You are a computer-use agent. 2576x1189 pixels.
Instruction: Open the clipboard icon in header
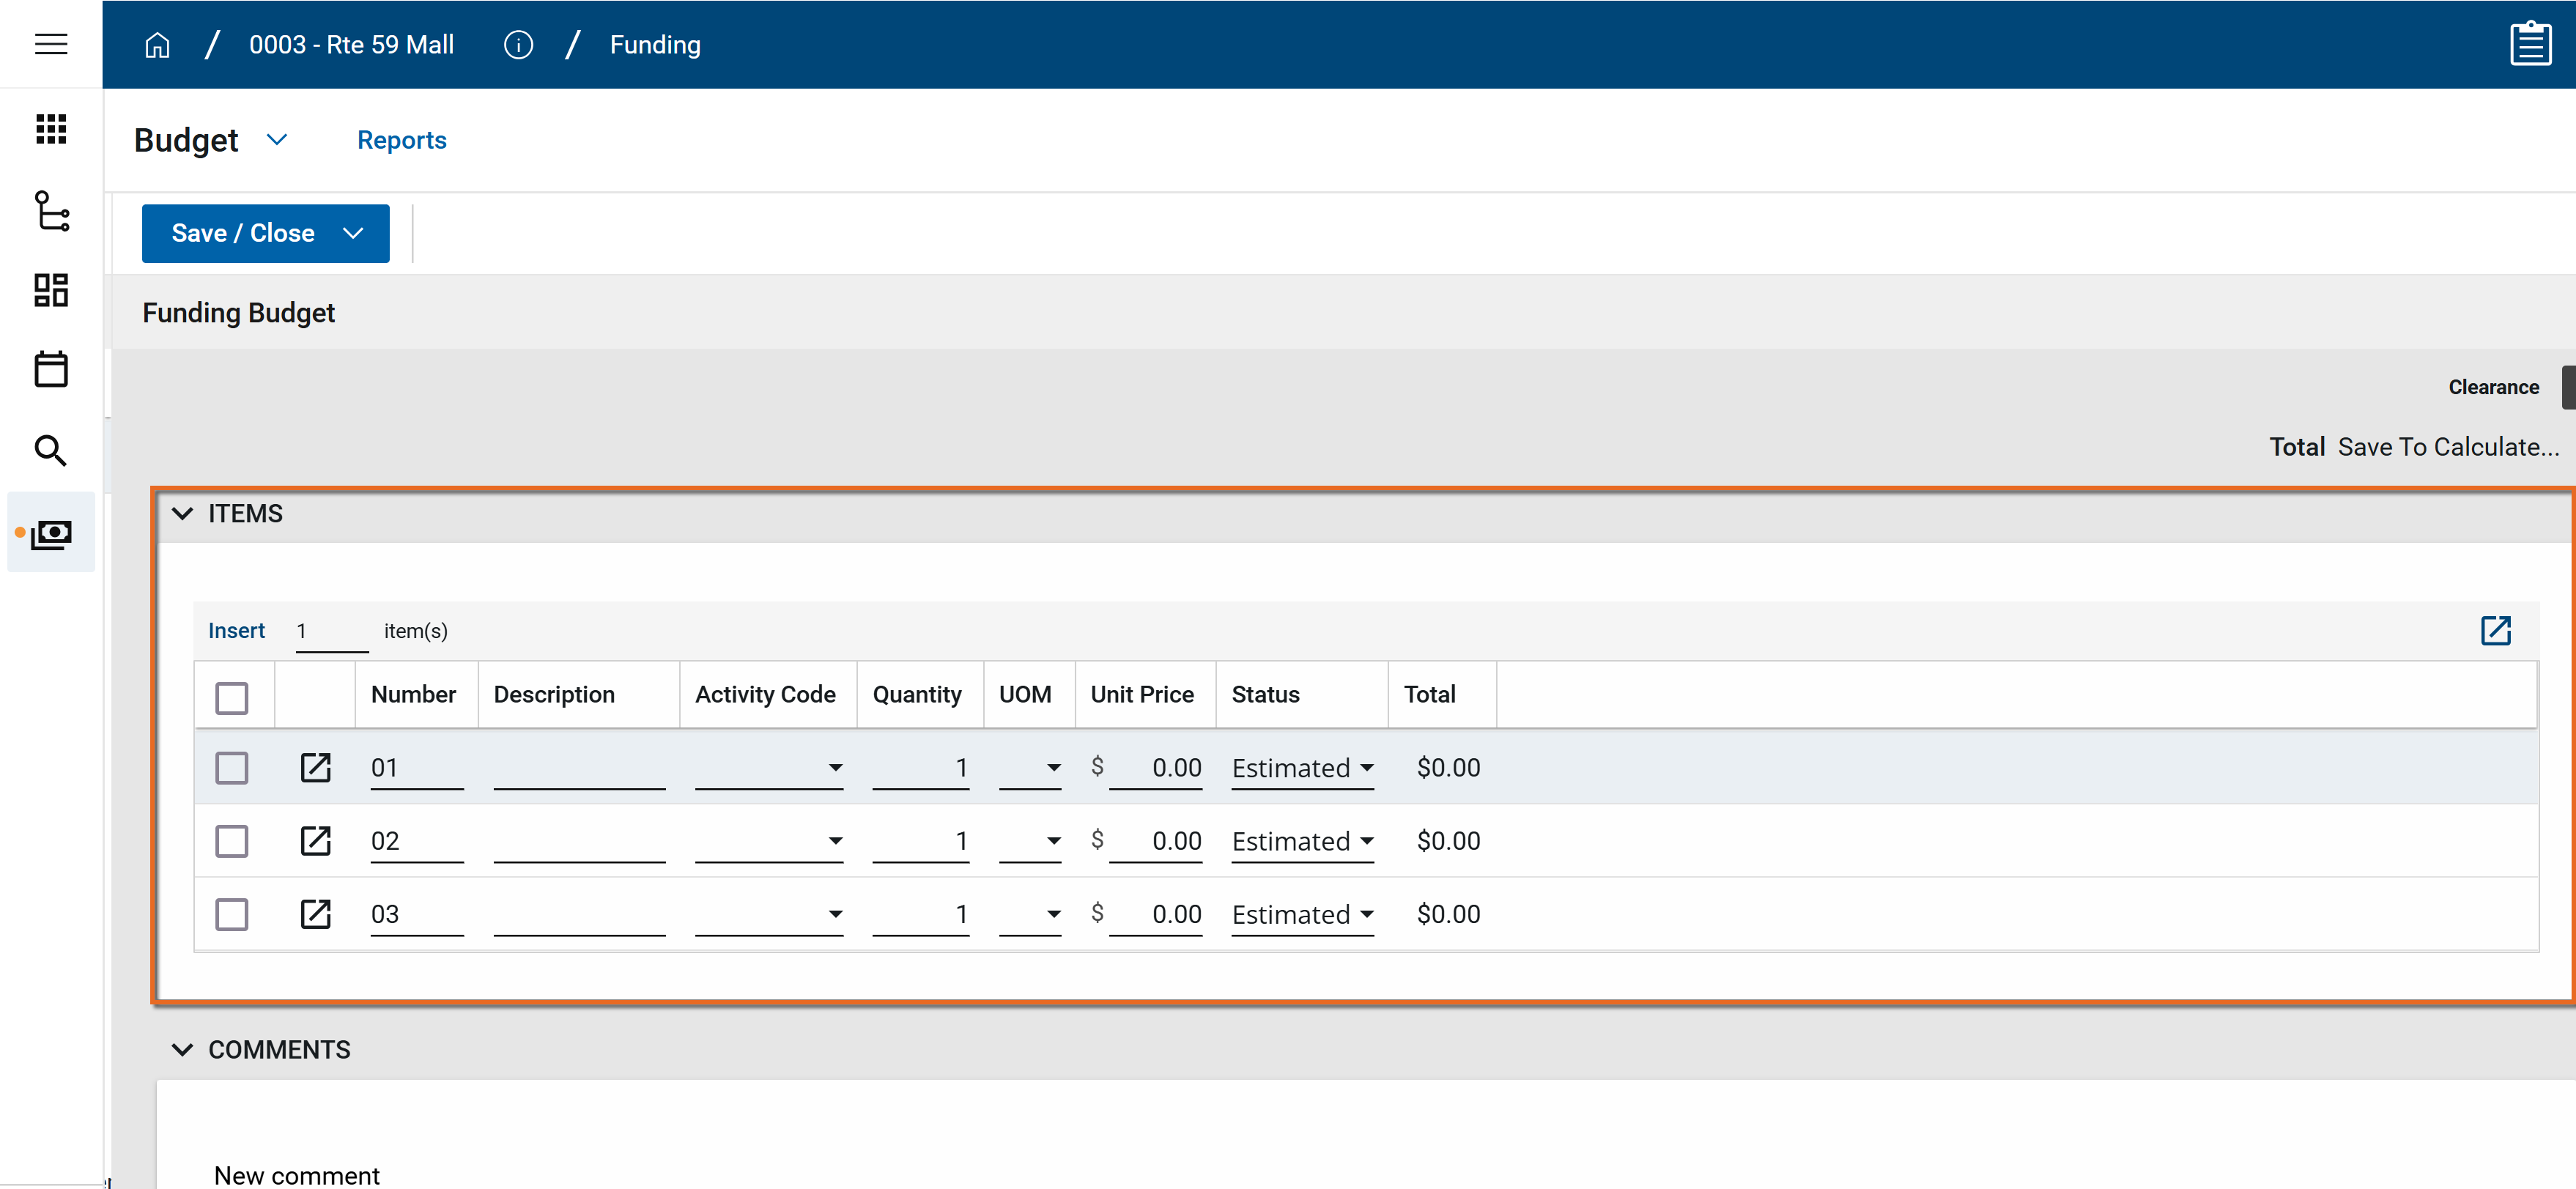coord(2530,44)
